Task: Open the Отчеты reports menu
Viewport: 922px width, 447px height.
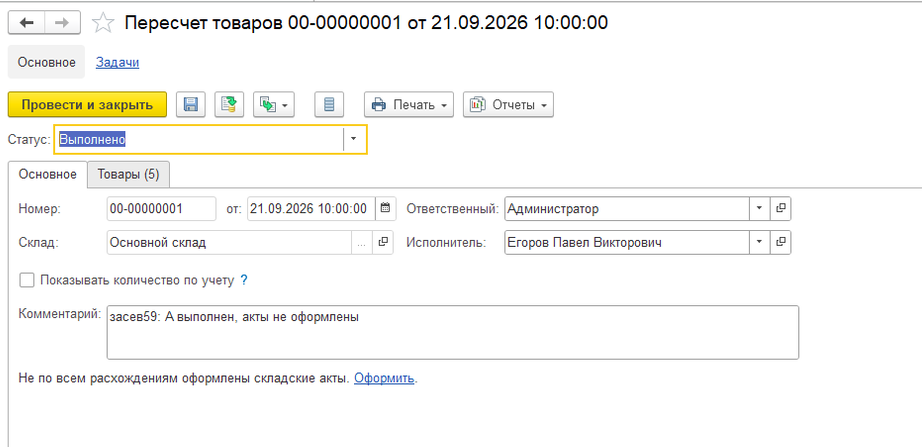Action: pos(508,105)
